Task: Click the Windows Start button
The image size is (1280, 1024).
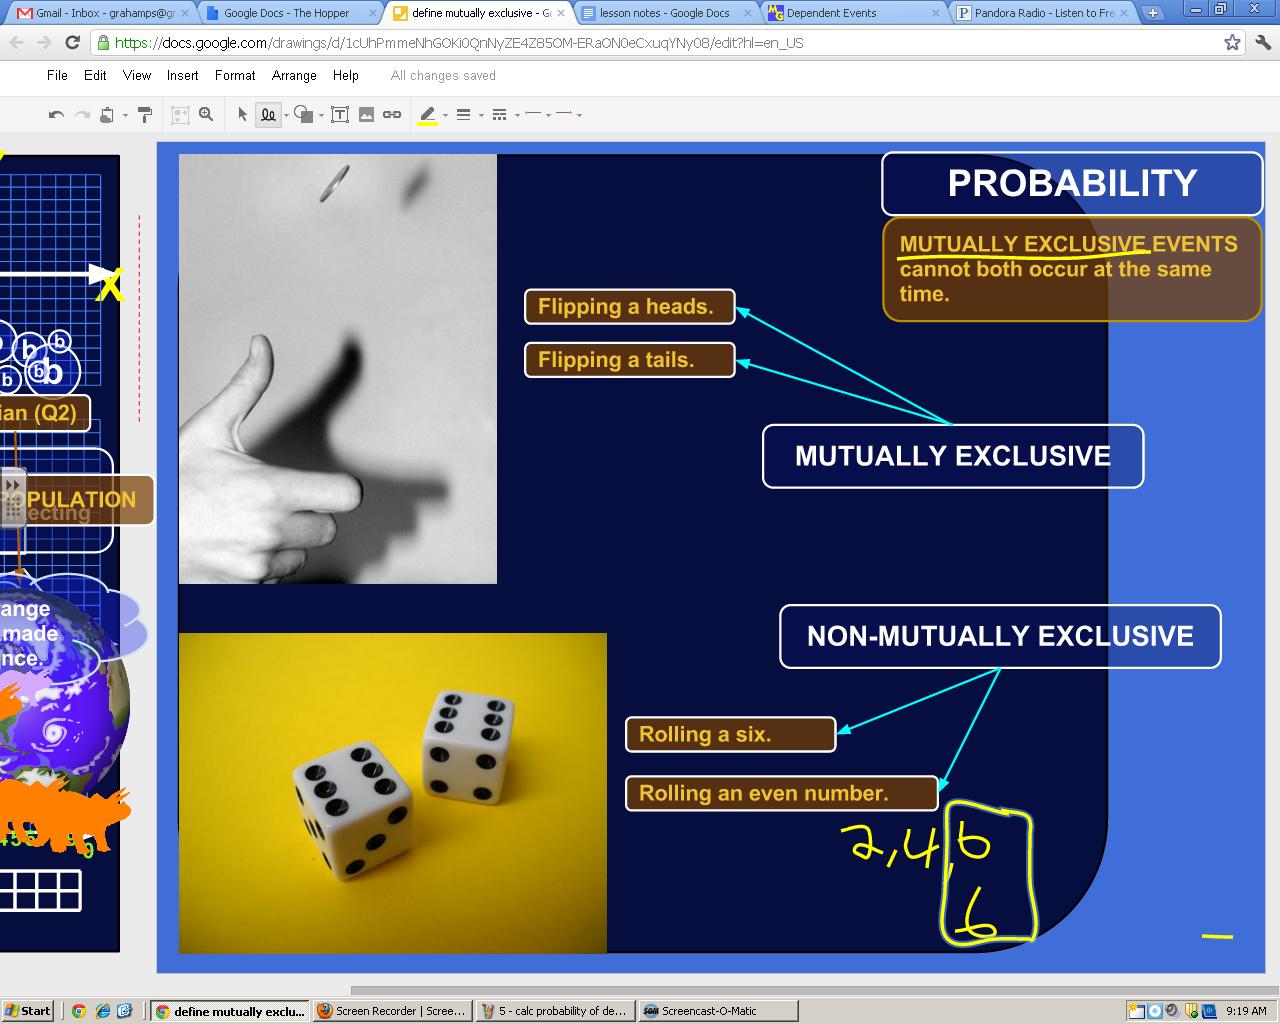Action: (x=28, y=1011)
